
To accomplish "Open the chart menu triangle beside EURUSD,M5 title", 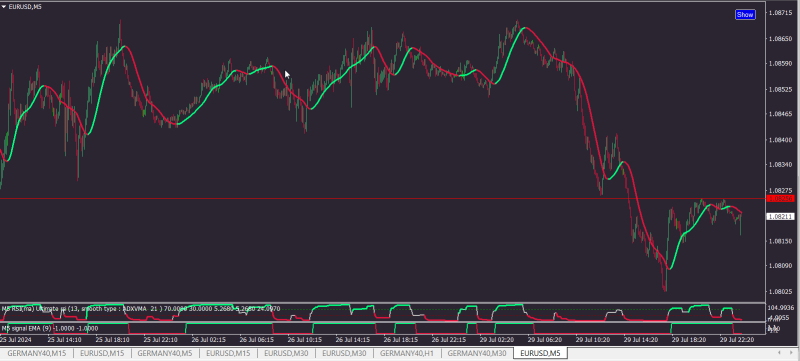I will pyautogui.click(x=4, y=7).
